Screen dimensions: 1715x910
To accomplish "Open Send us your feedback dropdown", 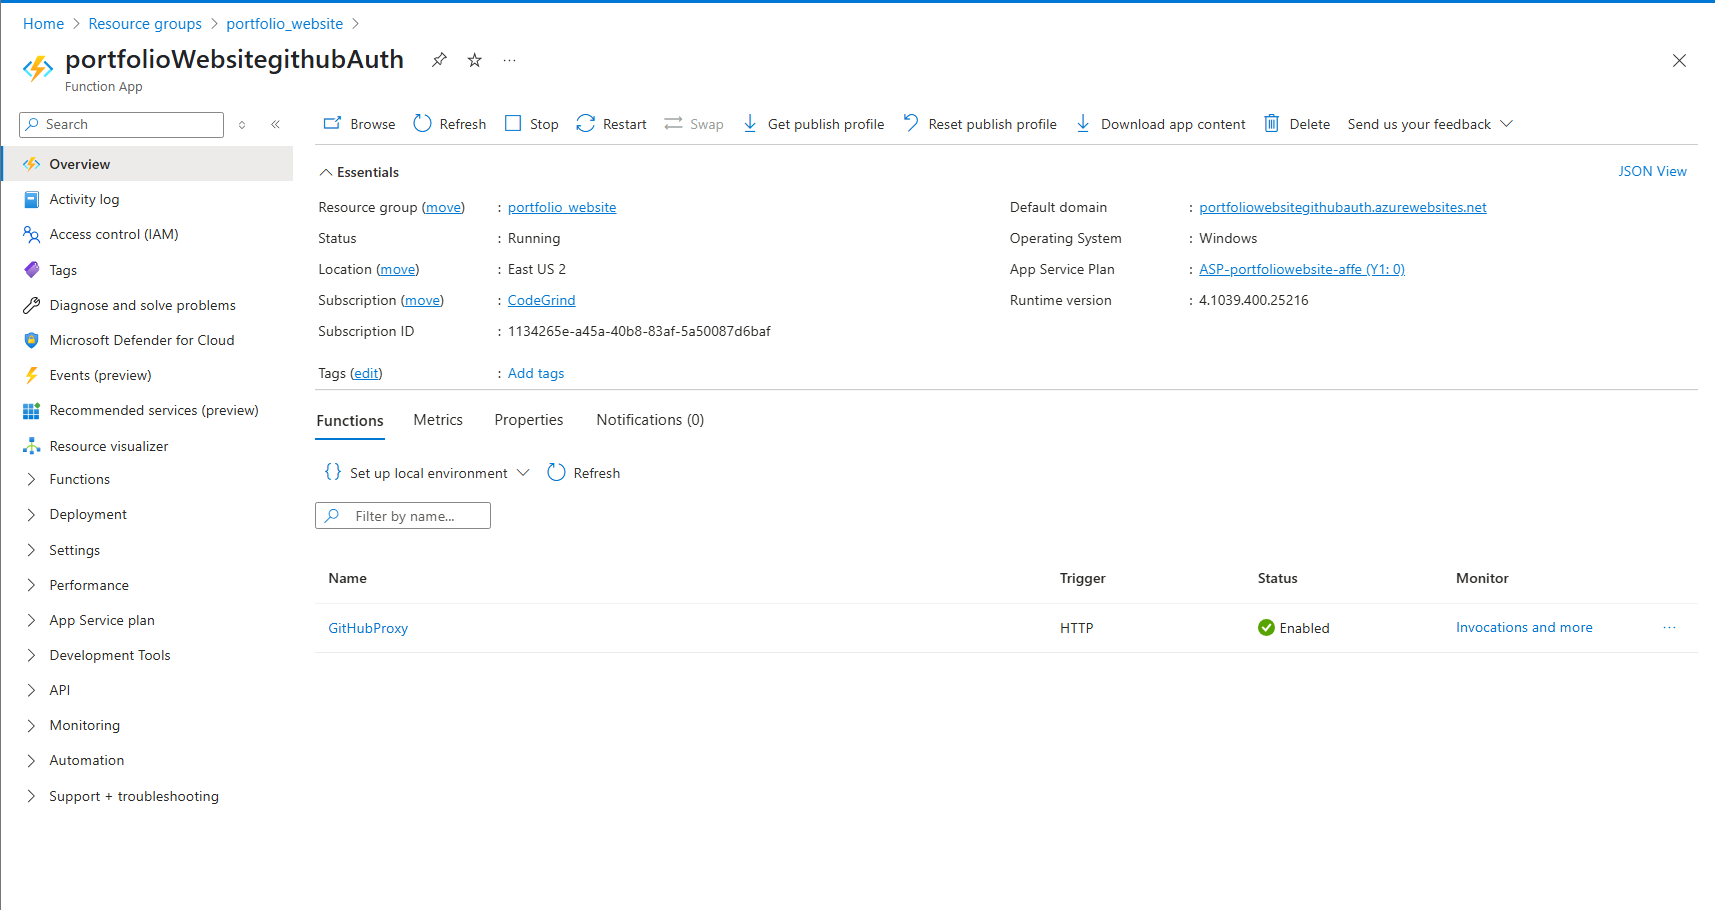I will click(x=1430, y=124).
